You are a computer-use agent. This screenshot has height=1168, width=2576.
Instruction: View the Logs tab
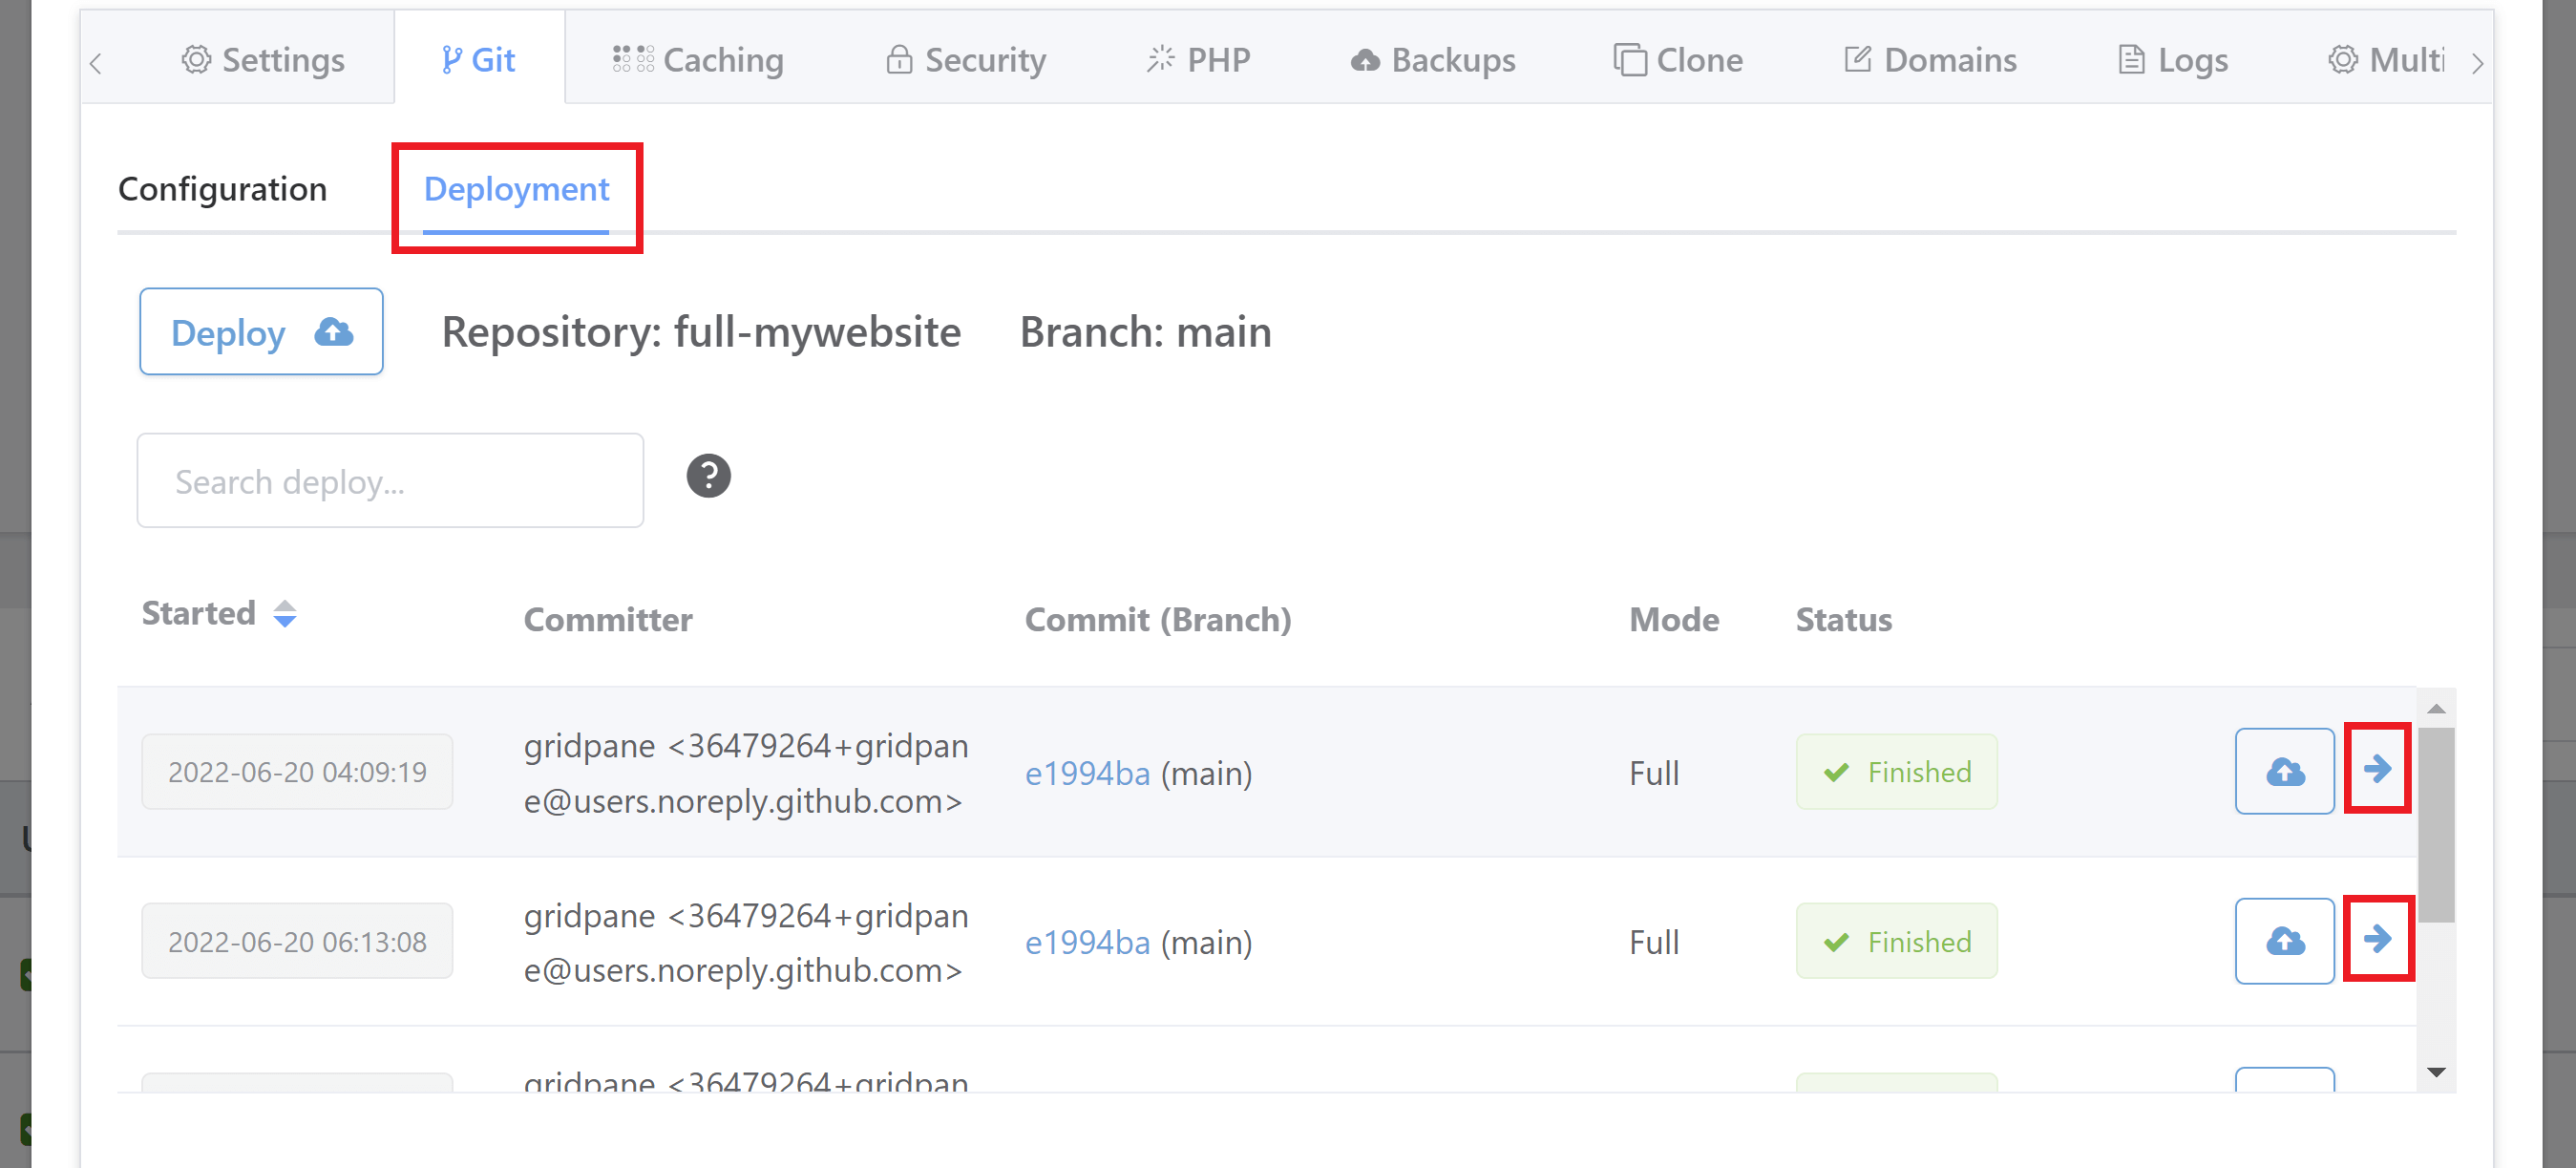point(2173,60)
